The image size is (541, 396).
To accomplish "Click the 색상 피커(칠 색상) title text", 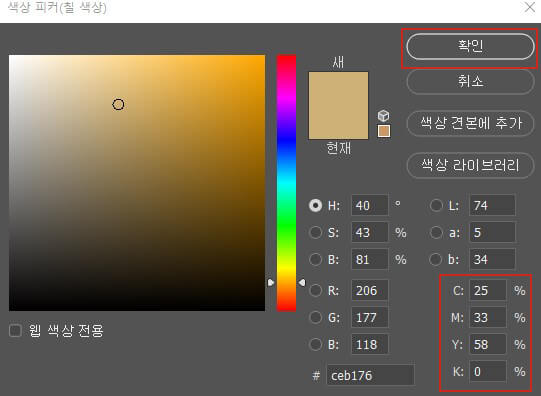I will [57, 7].
